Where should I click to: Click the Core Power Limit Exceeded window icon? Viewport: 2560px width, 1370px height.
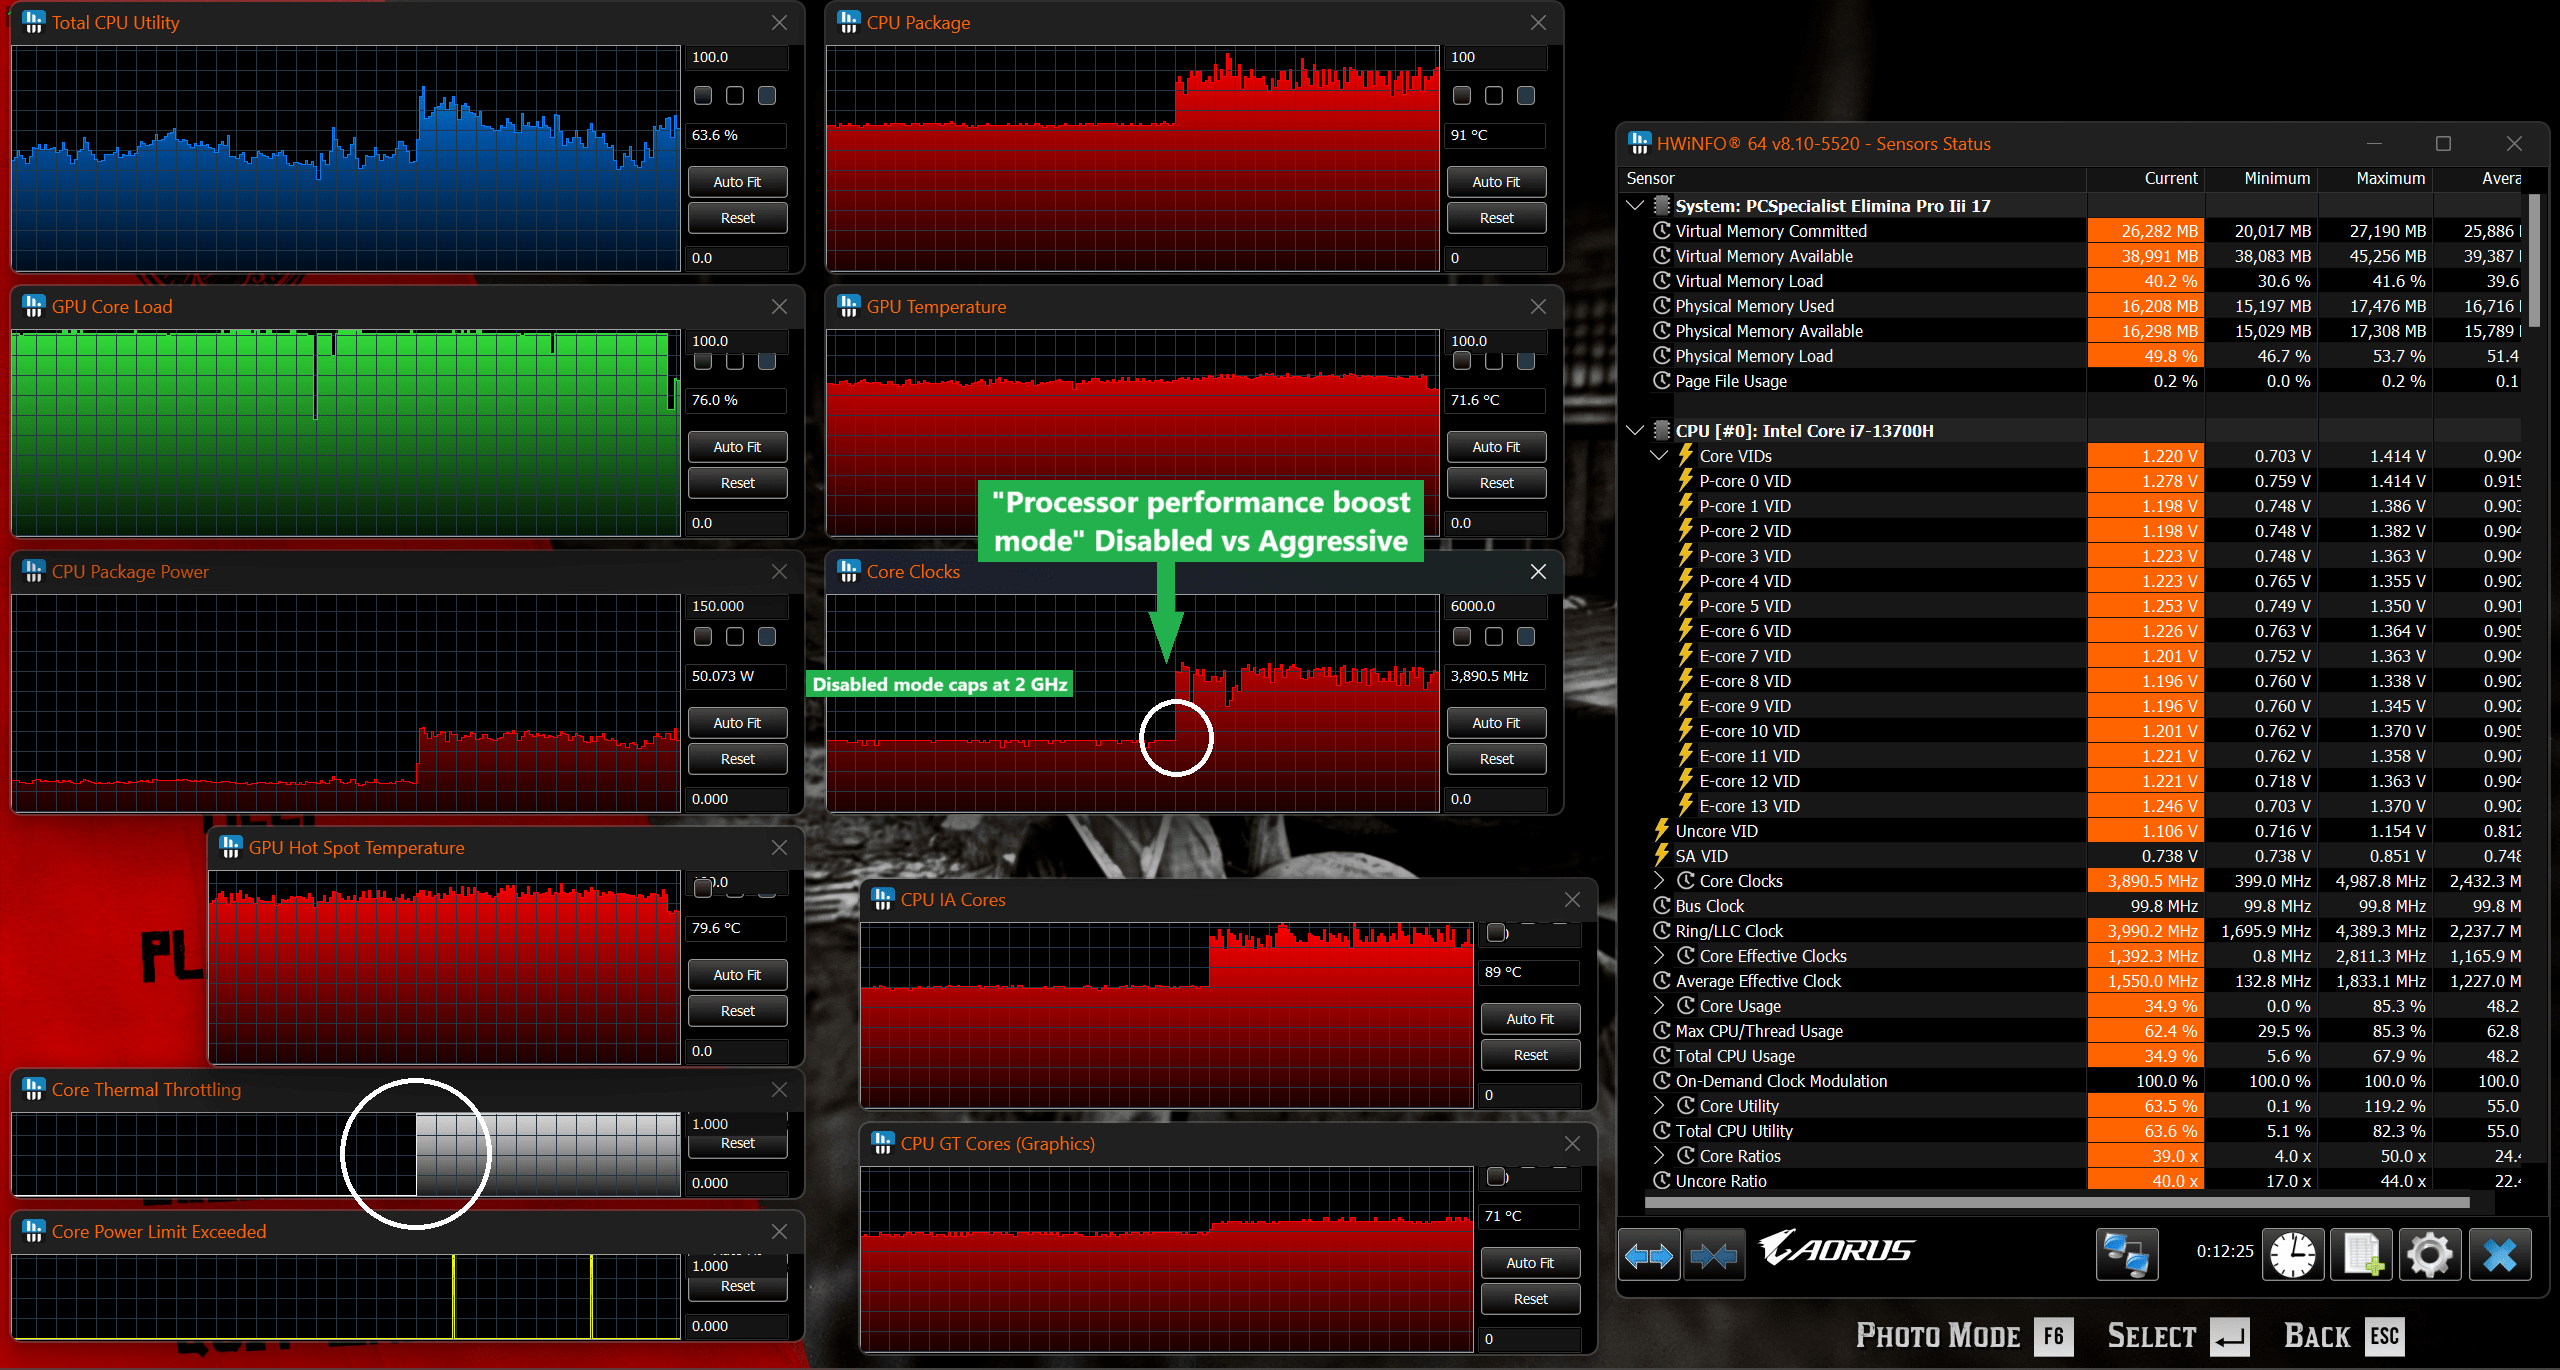point(34,1231)
